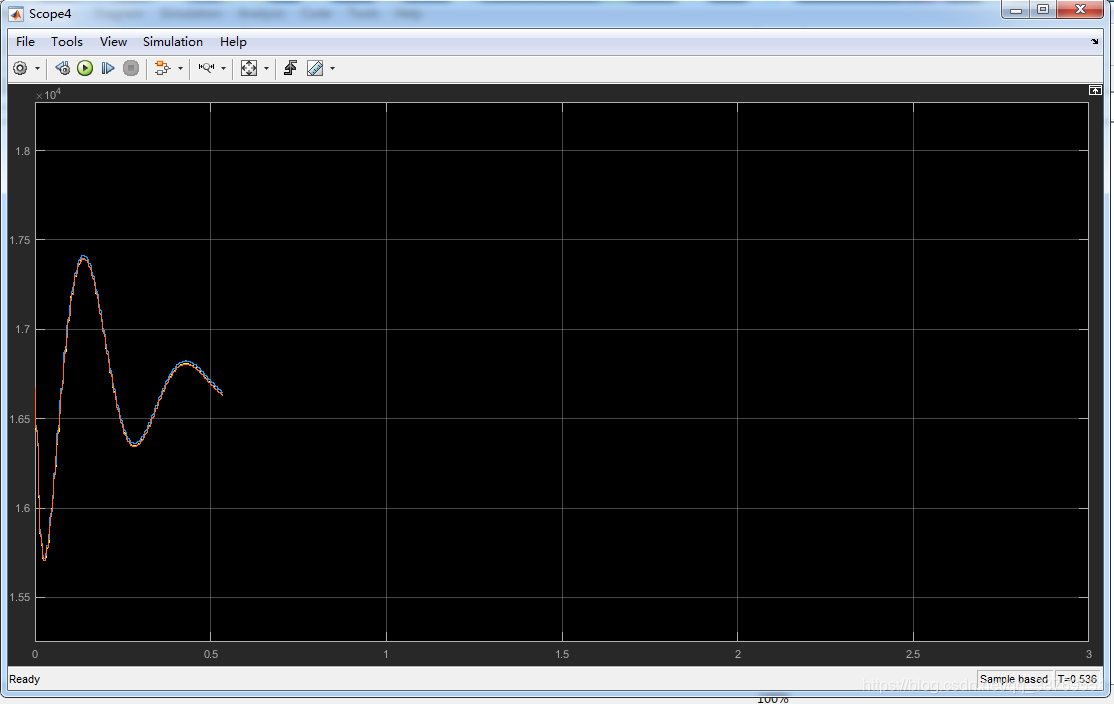Open the Simulation menu
Image resolution: width=1114 pixels, height=704 pixels.
point(173,42)
